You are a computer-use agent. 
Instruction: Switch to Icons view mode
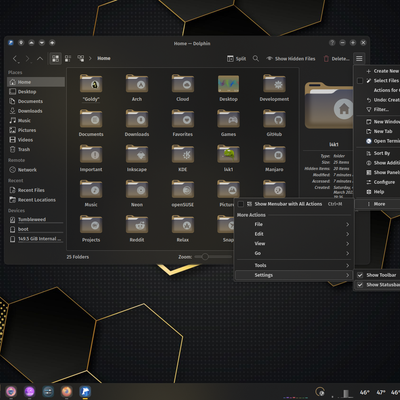pyautogui.click(x=55, y=59)
